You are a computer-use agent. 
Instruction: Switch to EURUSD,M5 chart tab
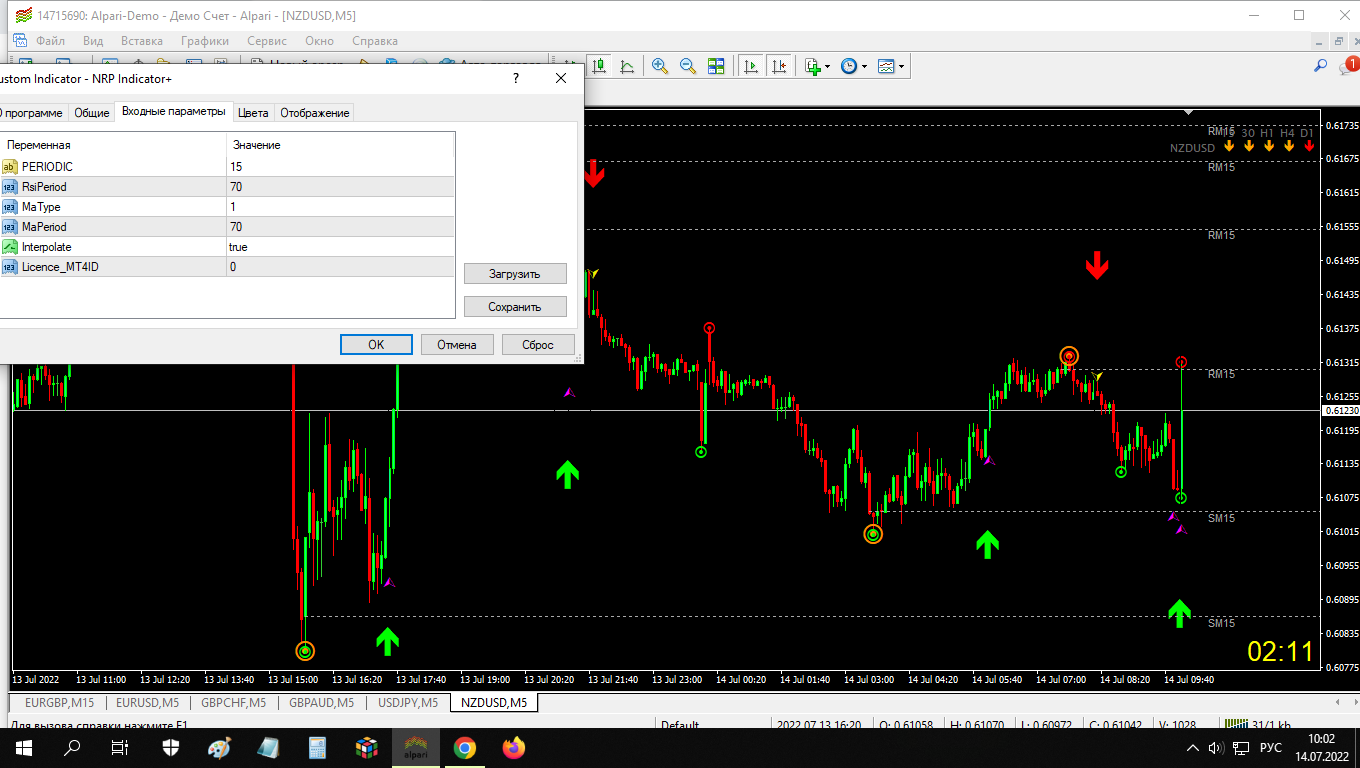click(x=147, y=702)
